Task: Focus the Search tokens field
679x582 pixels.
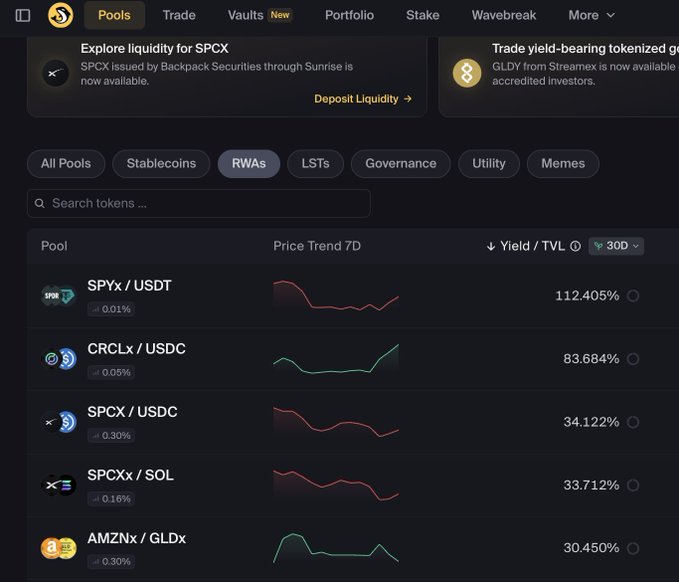Action: (199, 203)
